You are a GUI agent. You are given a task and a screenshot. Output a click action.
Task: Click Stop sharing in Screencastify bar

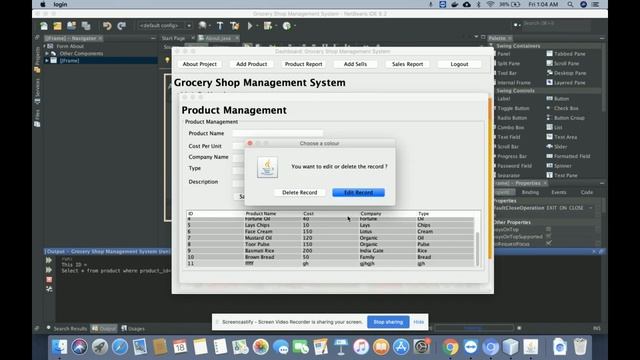tap(388, 322)
